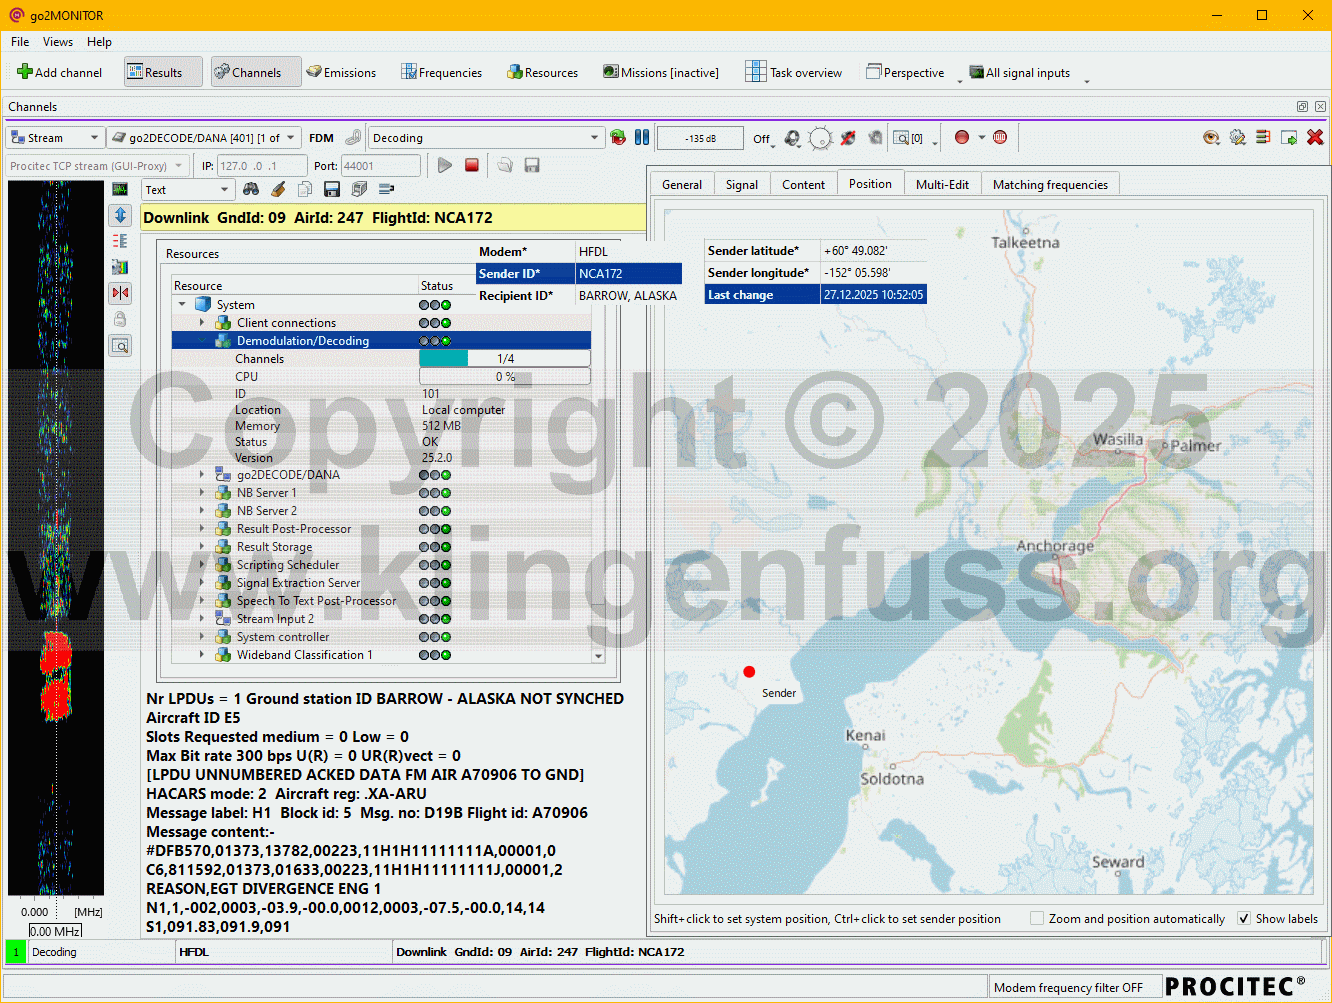Pause decoding with the blue pause icon
This screenshot has height=1003, width=1332.
click(x=642, y=138)
